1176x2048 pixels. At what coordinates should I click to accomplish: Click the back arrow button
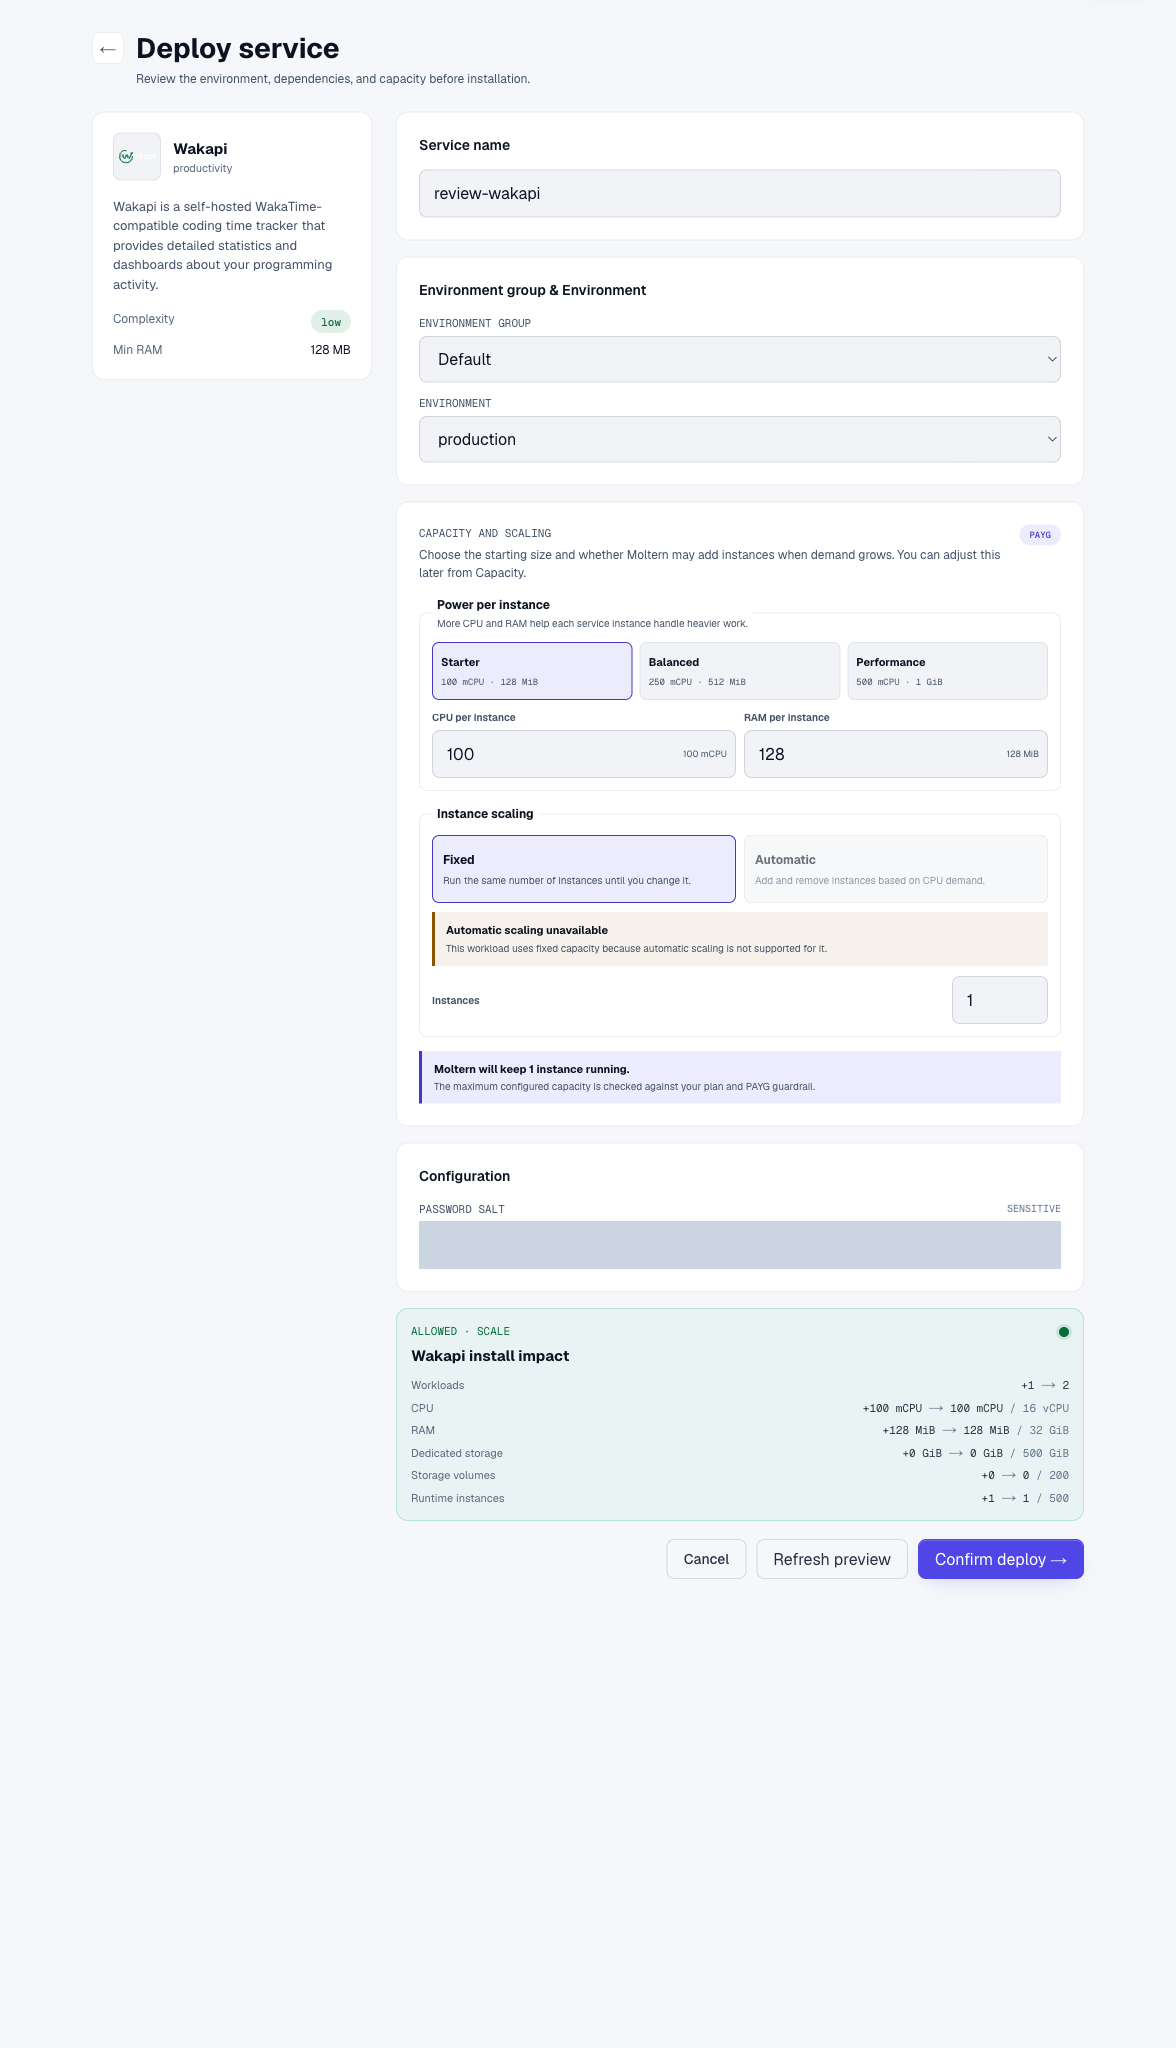tap(108, 48)
